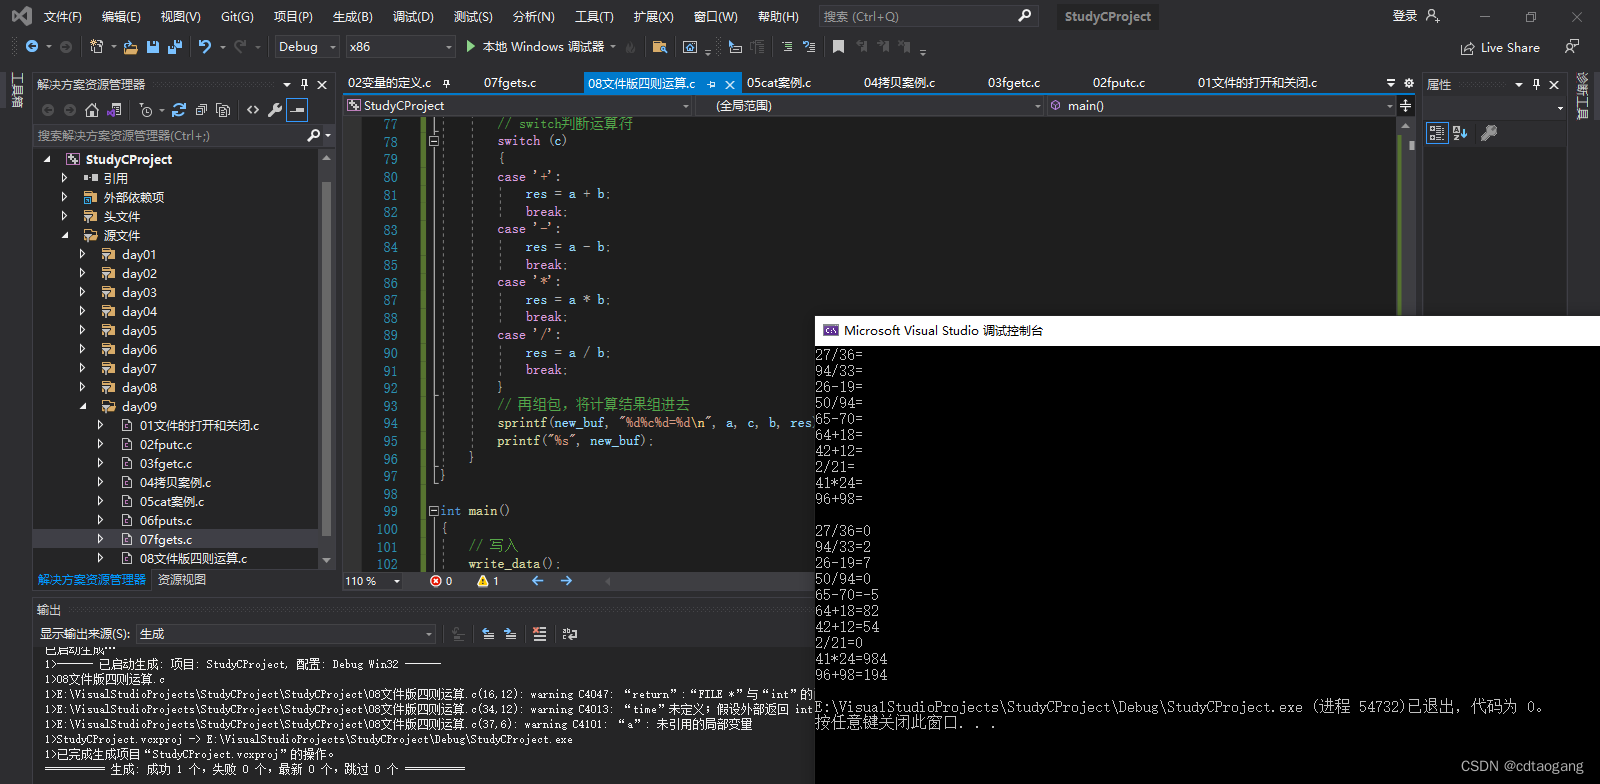Open the 生成(B) menu
Screen dimensions: 1600x784
352,17
